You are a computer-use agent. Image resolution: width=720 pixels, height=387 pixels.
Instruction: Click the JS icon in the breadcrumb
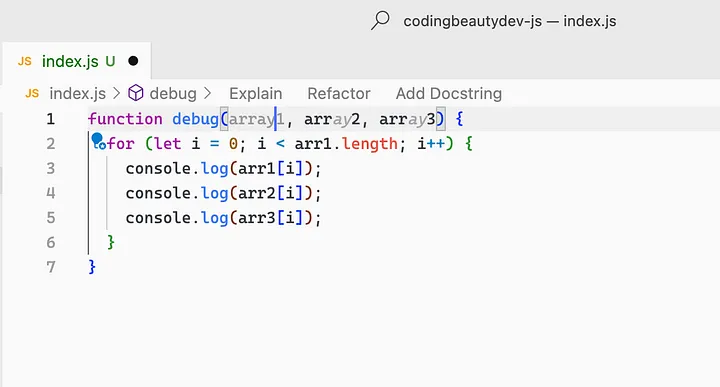pos(32,94)
